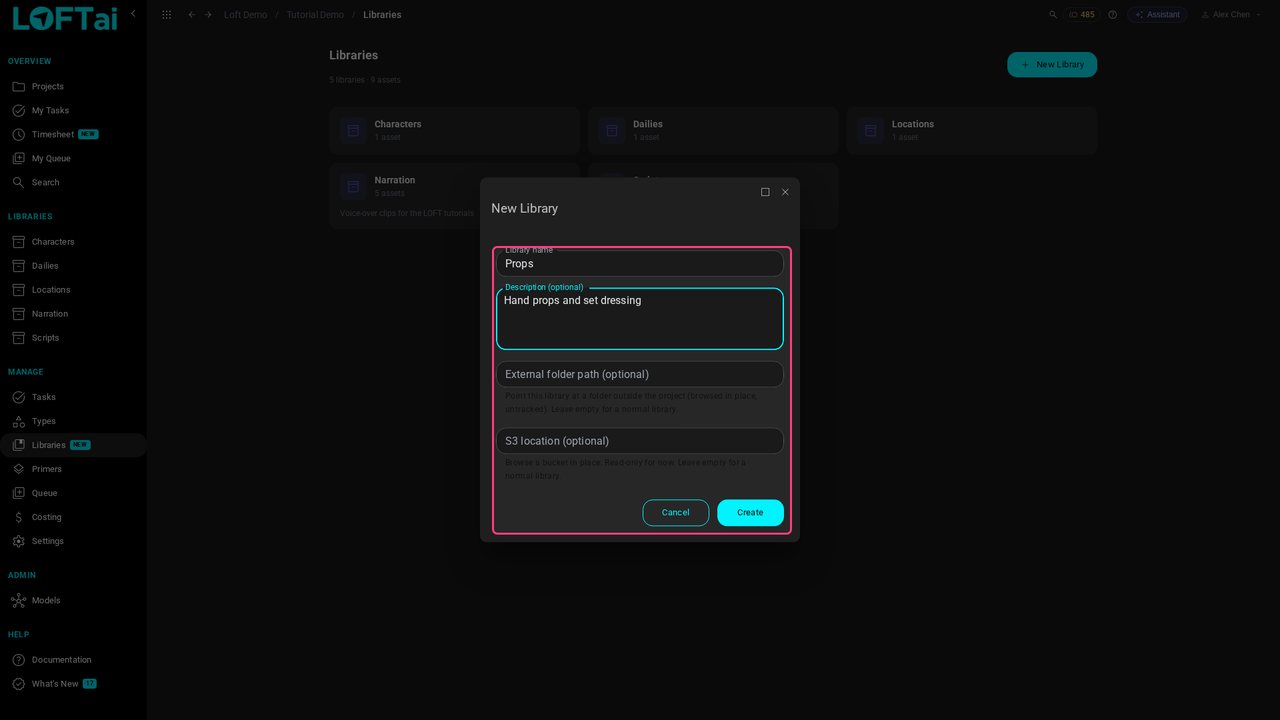Open the Primers page

73,469
